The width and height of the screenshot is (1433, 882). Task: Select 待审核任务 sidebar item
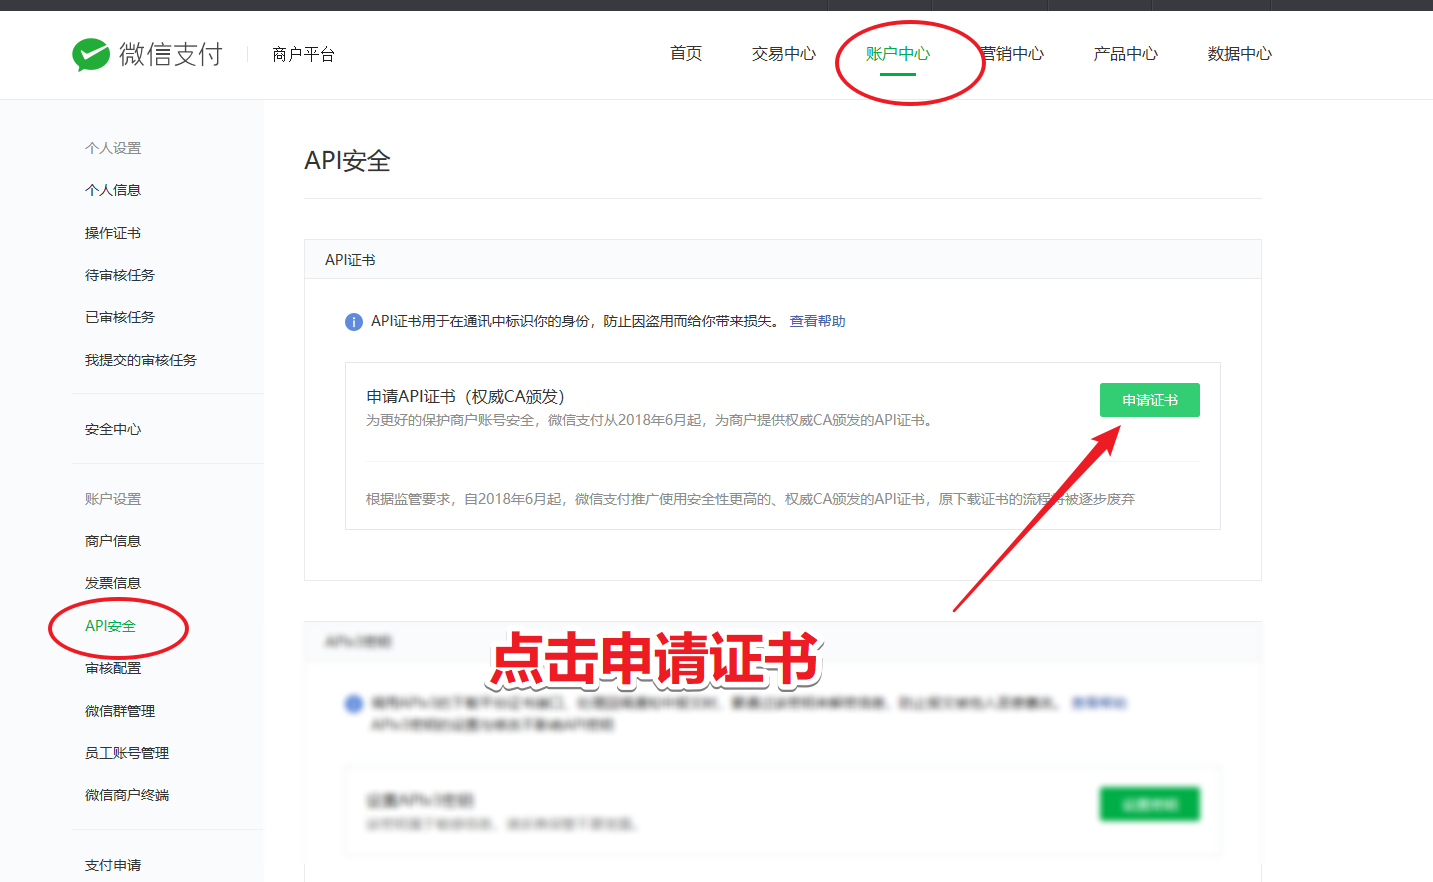tap(120, 275)
